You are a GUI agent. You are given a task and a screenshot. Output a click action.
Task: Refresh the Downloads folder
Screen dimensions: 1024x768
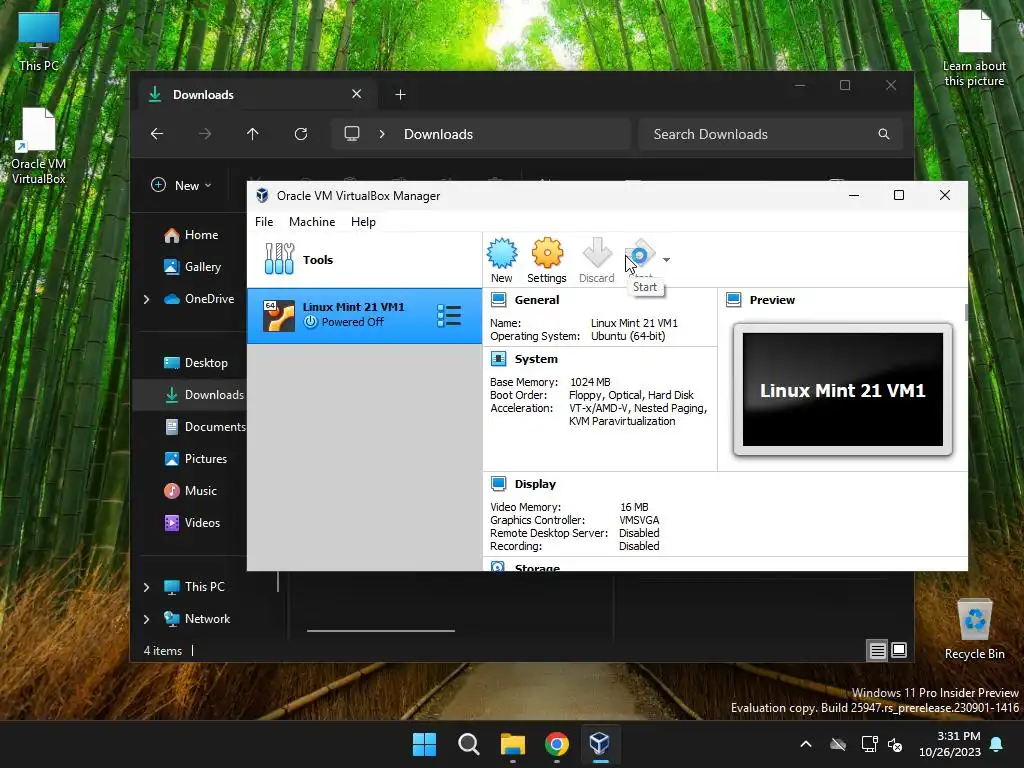pos(301,134)
